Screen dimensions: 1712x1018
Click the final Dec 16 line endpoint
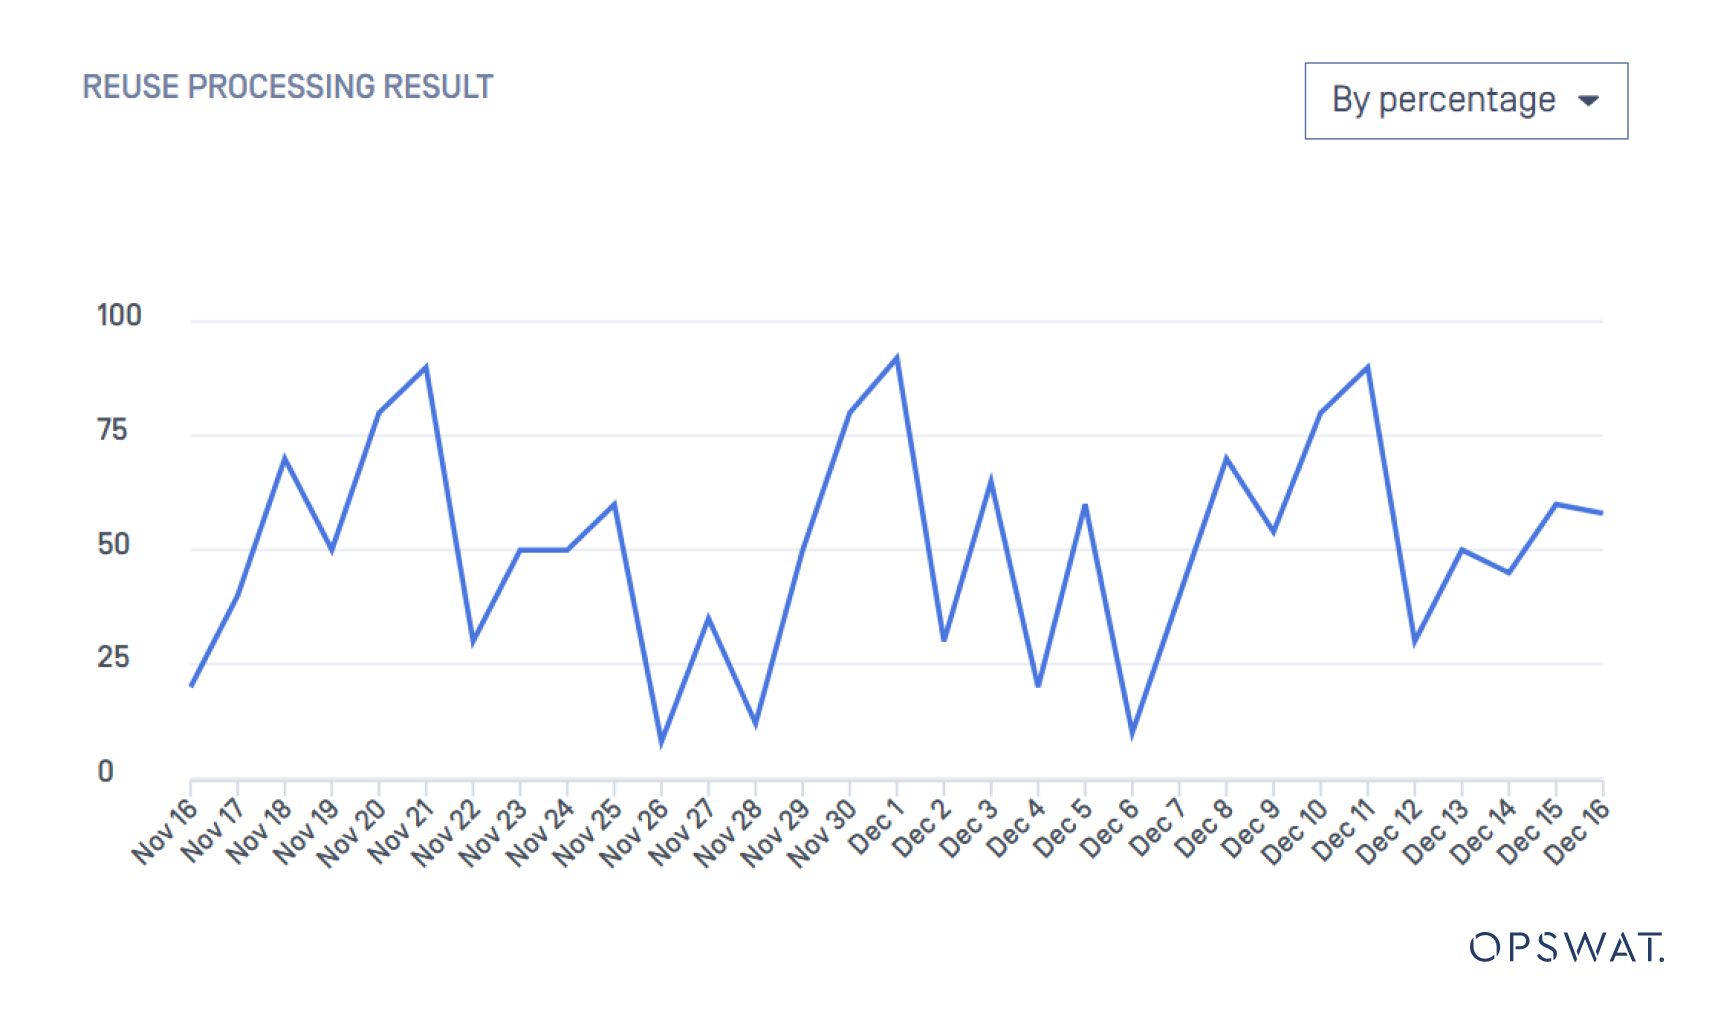click(x=1602, y=513)
